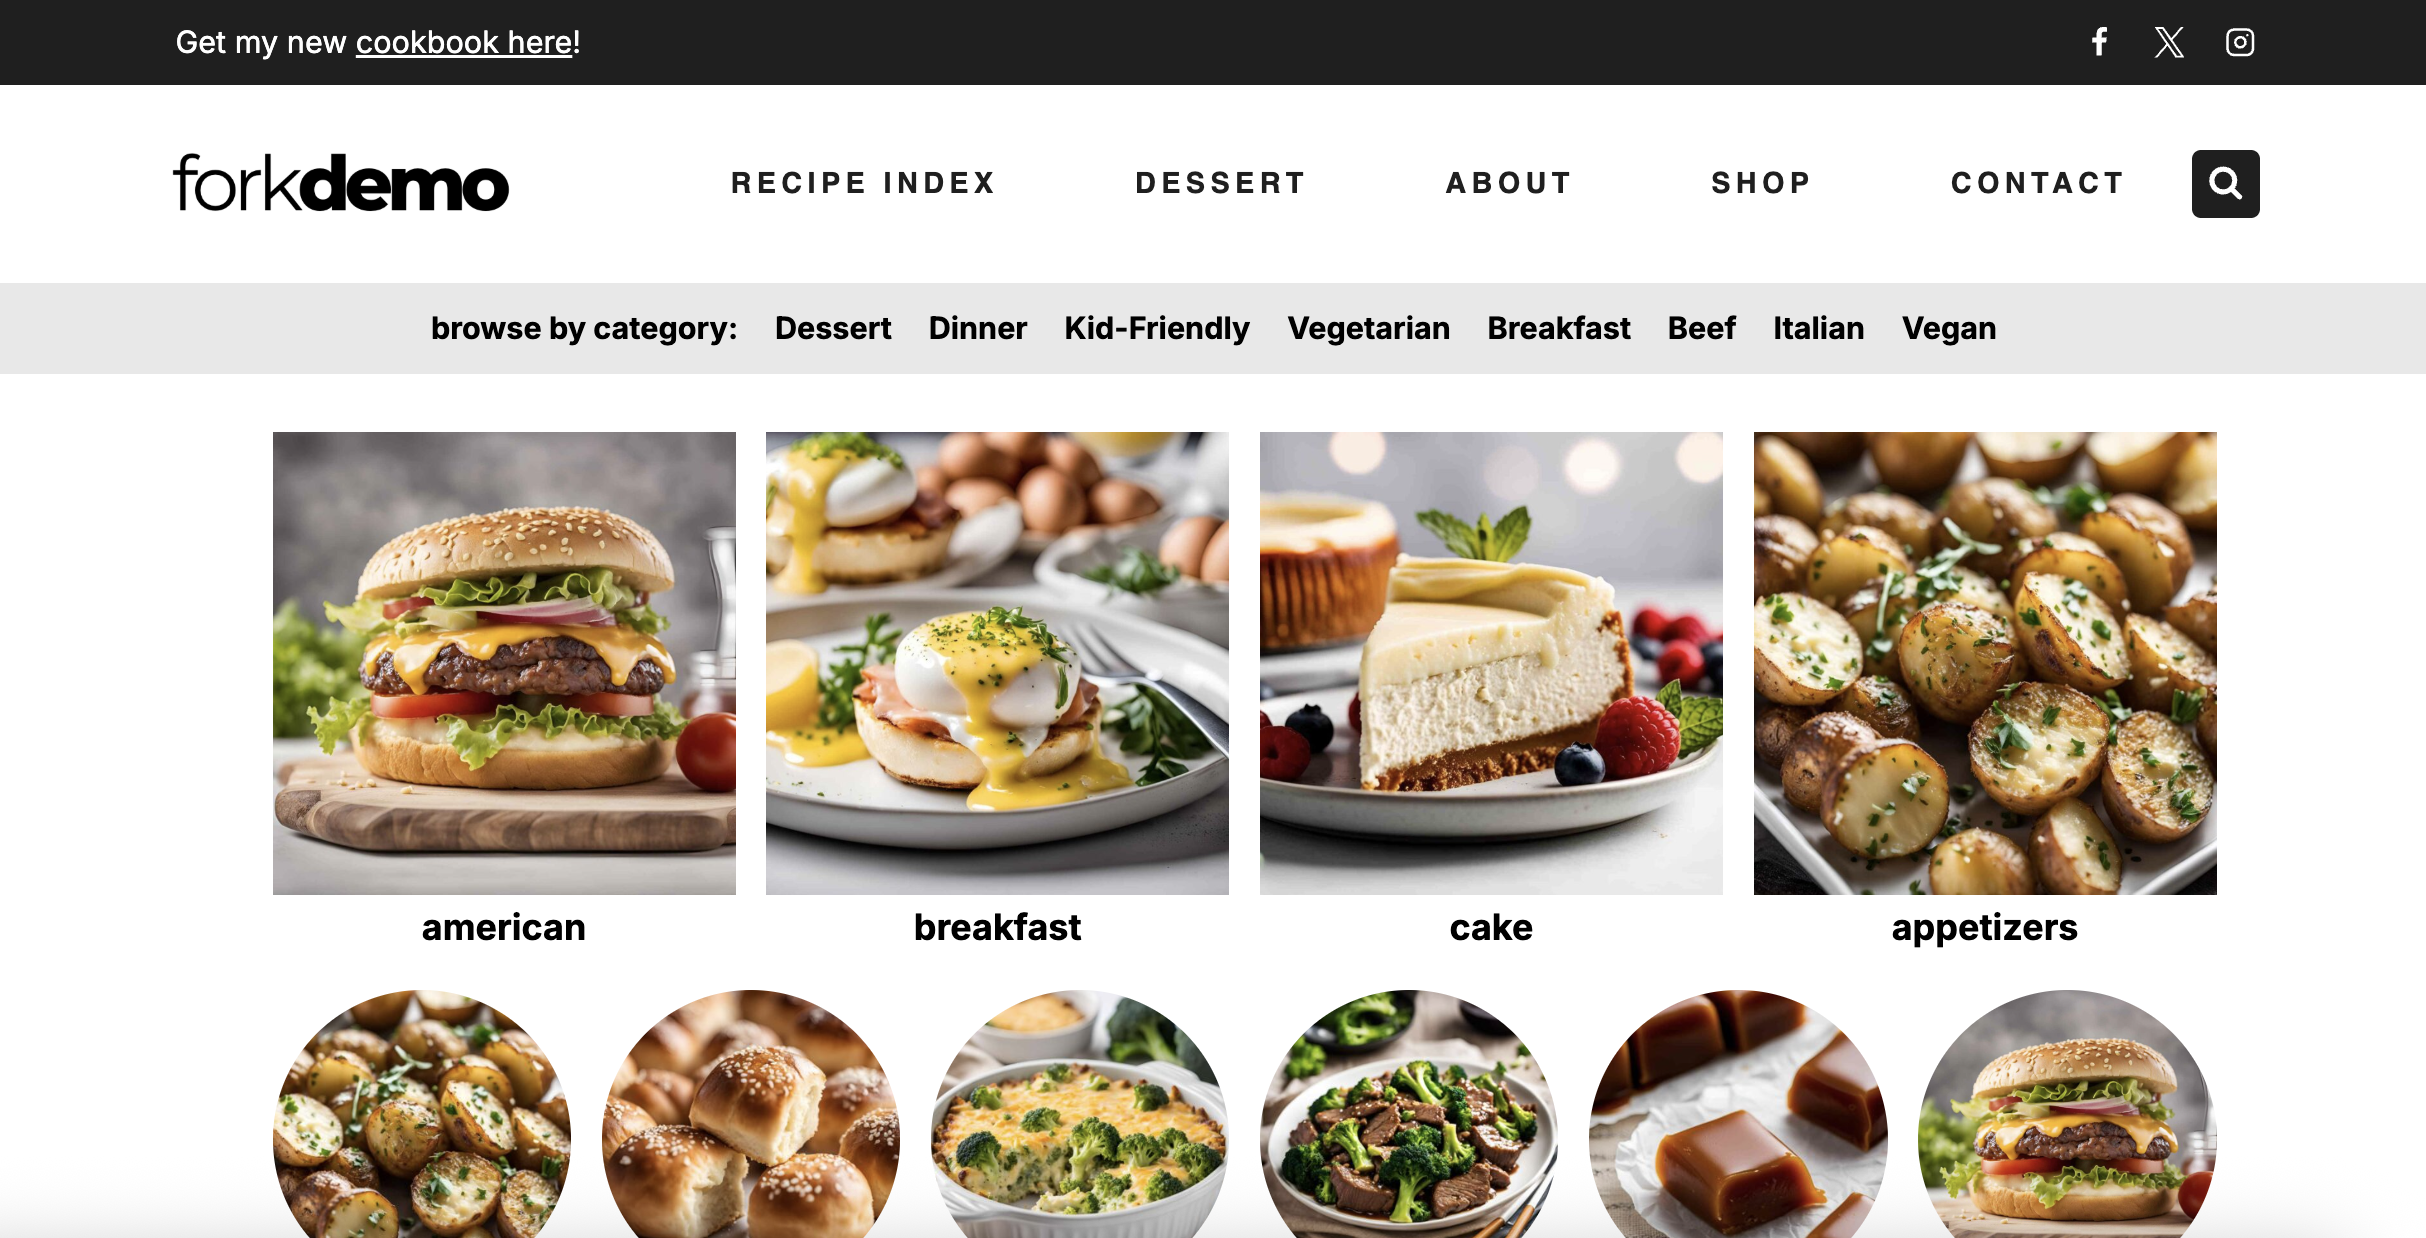Go to the About page
2426x1238 pixels.
coord(1509,183)
